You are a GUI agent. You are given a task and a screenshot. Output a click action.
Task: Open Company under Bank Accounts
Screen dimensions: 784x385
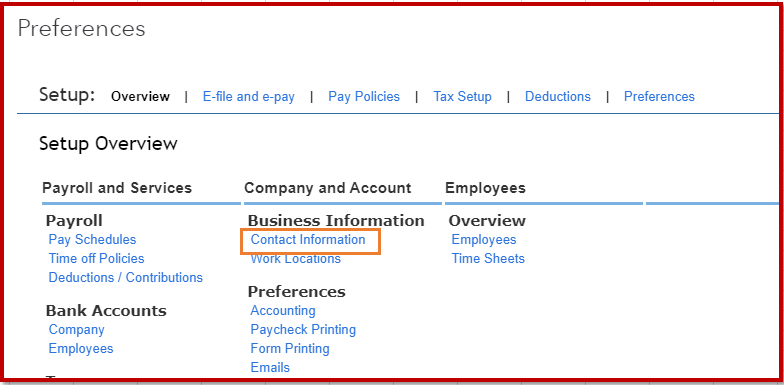click(76, 330)
